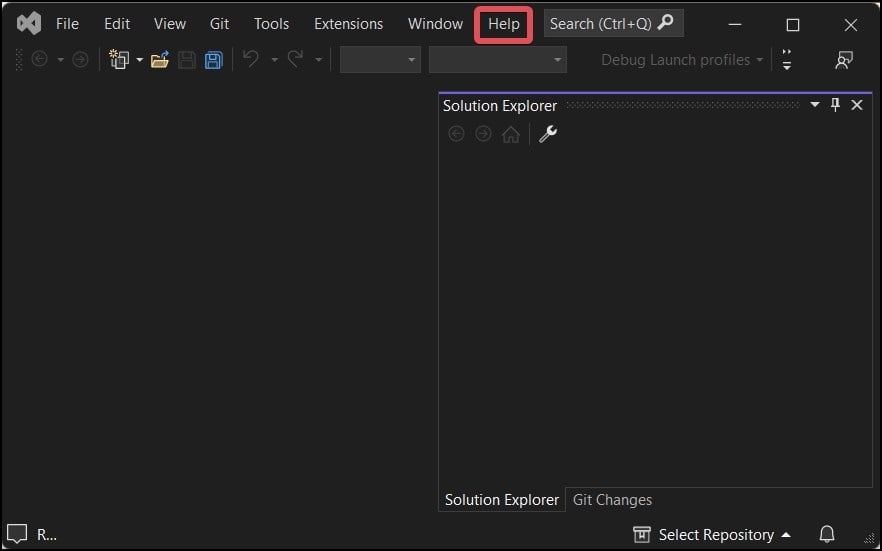Expand the New Project dropdown arrow
This screenshot has height=551, width=882.
(140, 60)
